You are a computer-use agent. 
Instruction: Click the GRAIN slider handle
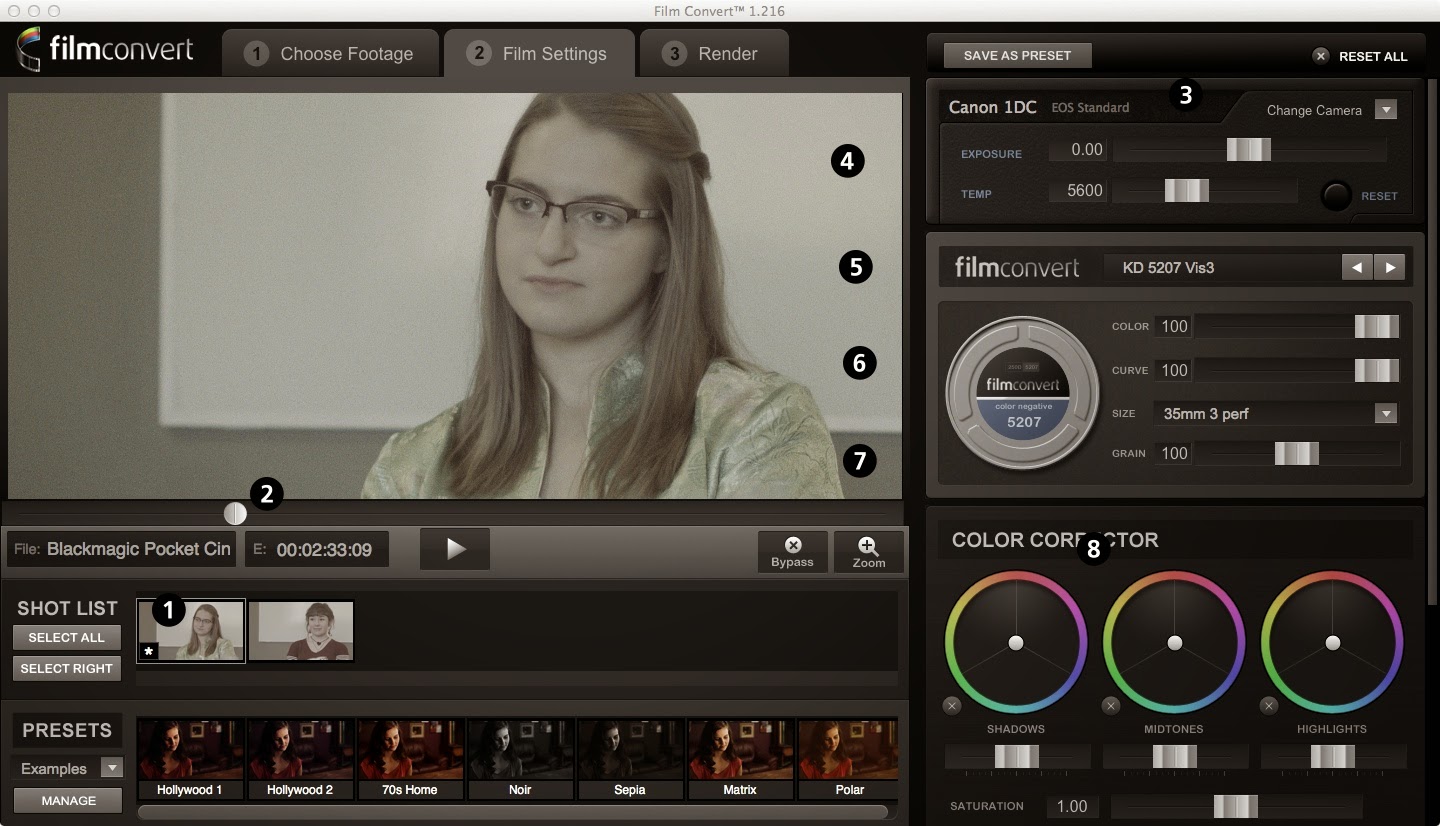[1297, 454]
